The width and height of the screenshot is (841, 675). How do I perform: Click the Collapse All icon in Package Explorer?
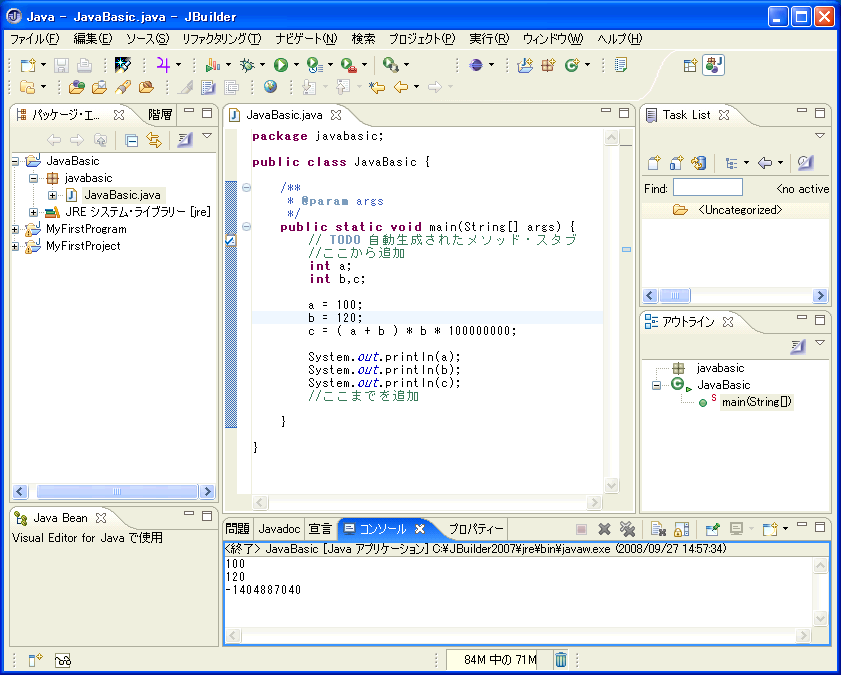tap(132, 140)
